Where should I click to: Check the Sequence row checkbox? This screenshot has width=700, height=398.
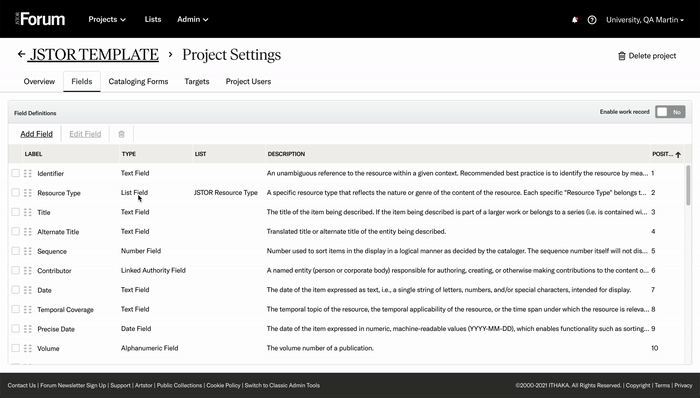tap(16, 251)
